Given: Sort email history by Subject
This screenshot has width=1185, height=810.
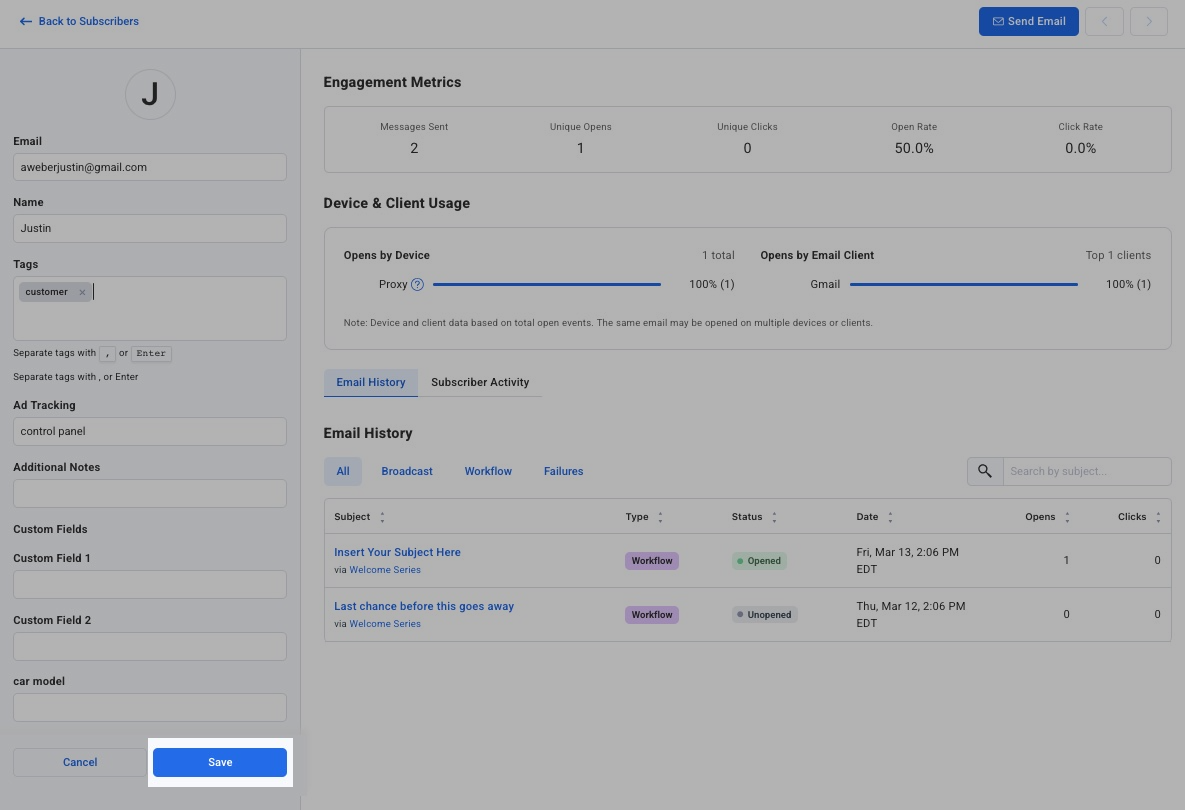Looking at the screenshot, I should (382, 517).
